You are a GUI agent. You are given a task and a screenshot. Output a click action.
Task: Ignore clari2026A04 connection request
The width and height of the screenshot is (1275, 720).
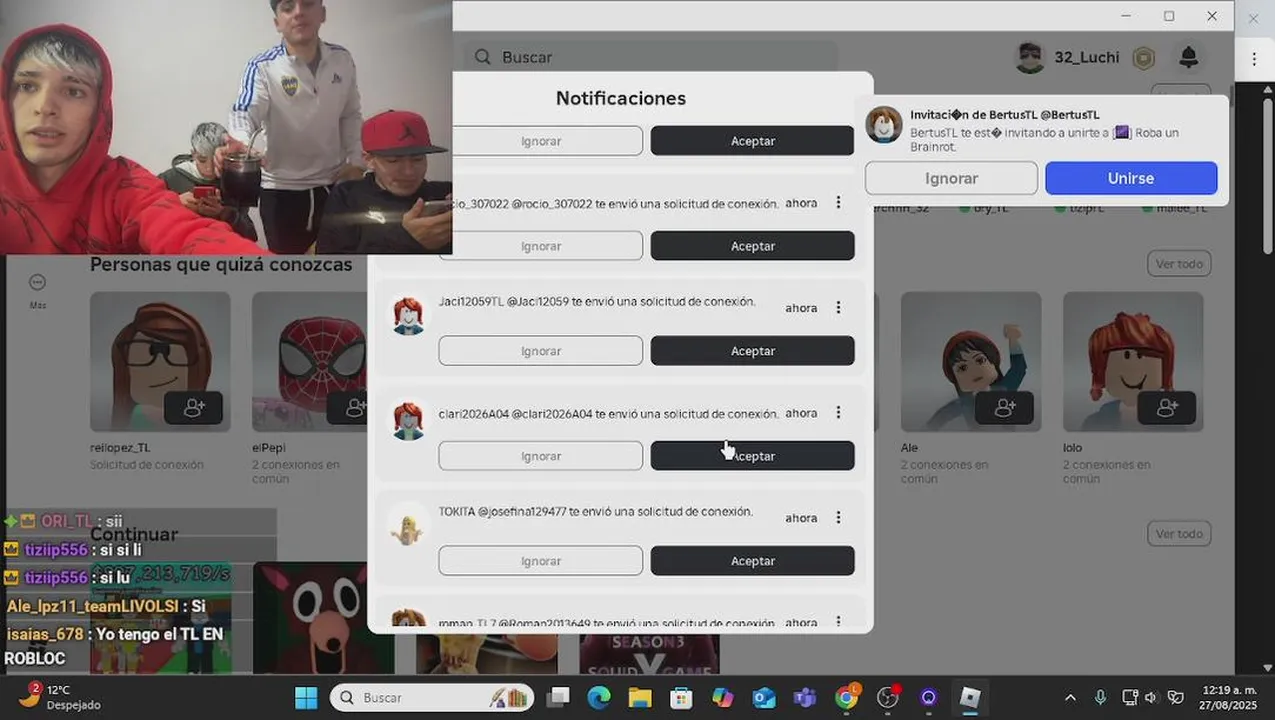coord(541,456)
